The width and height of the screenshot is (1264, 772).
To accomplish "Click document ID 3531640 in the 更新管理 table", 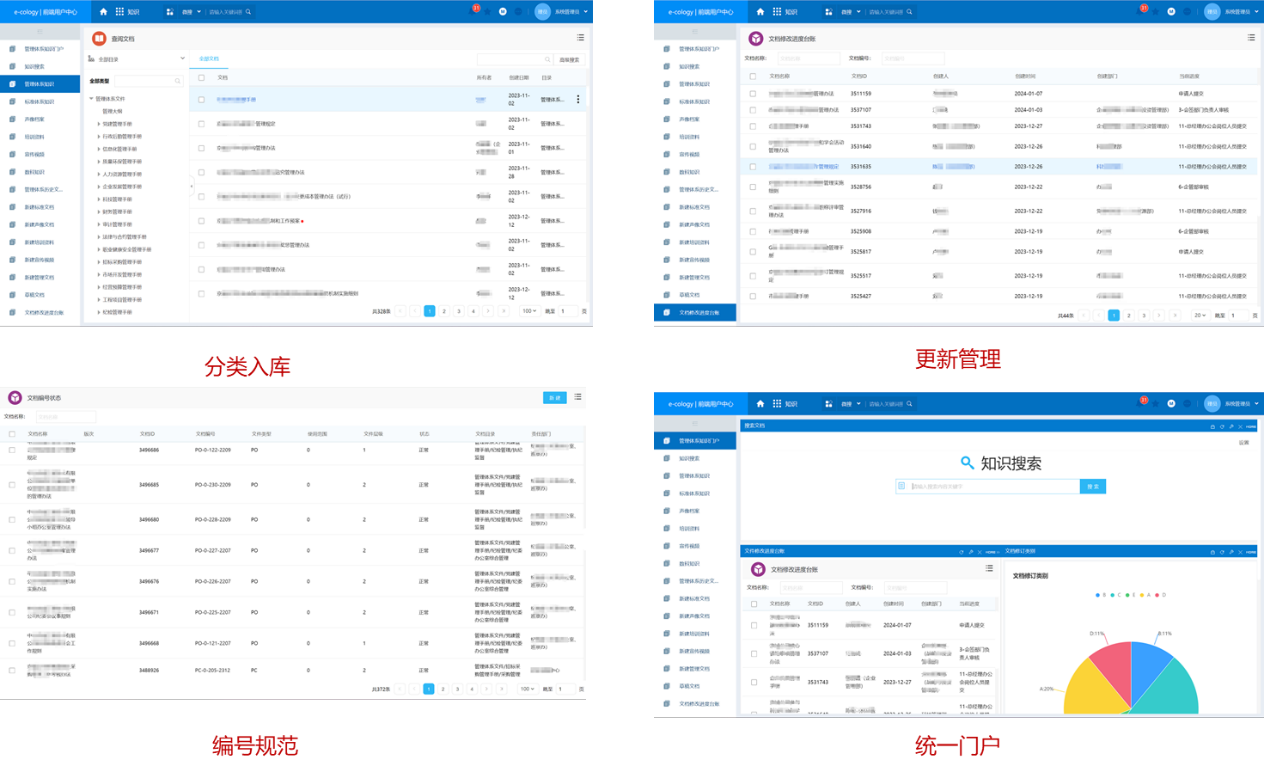I will 861,147.
